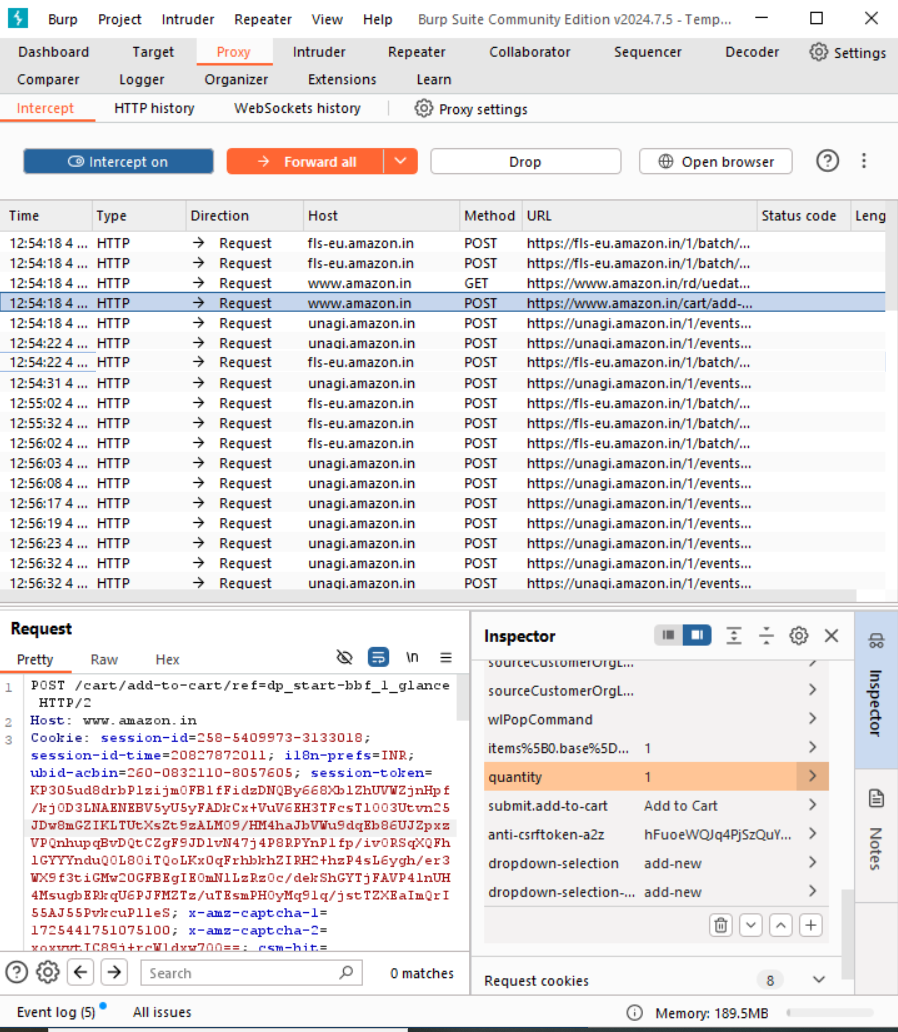Open Forward all dropdown arrow
Image resolution: width=898 pixels, height=1032 pixels.
(x=400, y=161)
